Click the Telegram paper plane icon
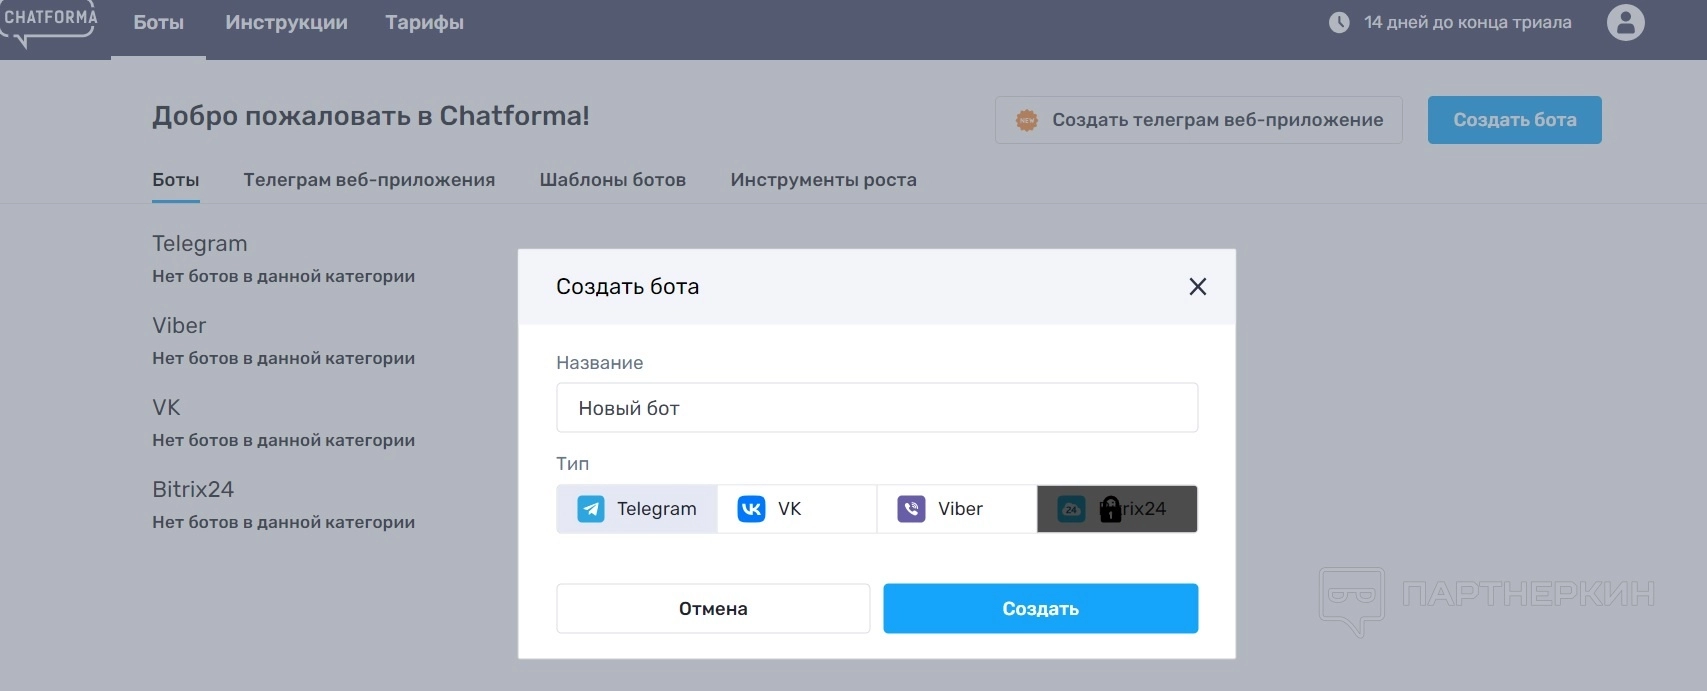The height and width of the screenshot is (691, 1707). tap(591, 509)
